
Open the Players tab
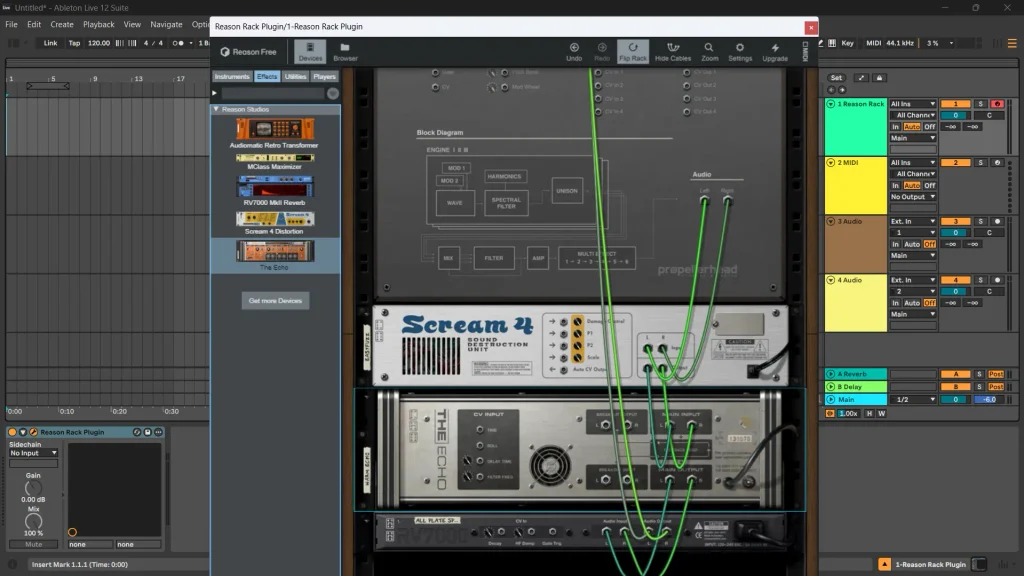324,76
